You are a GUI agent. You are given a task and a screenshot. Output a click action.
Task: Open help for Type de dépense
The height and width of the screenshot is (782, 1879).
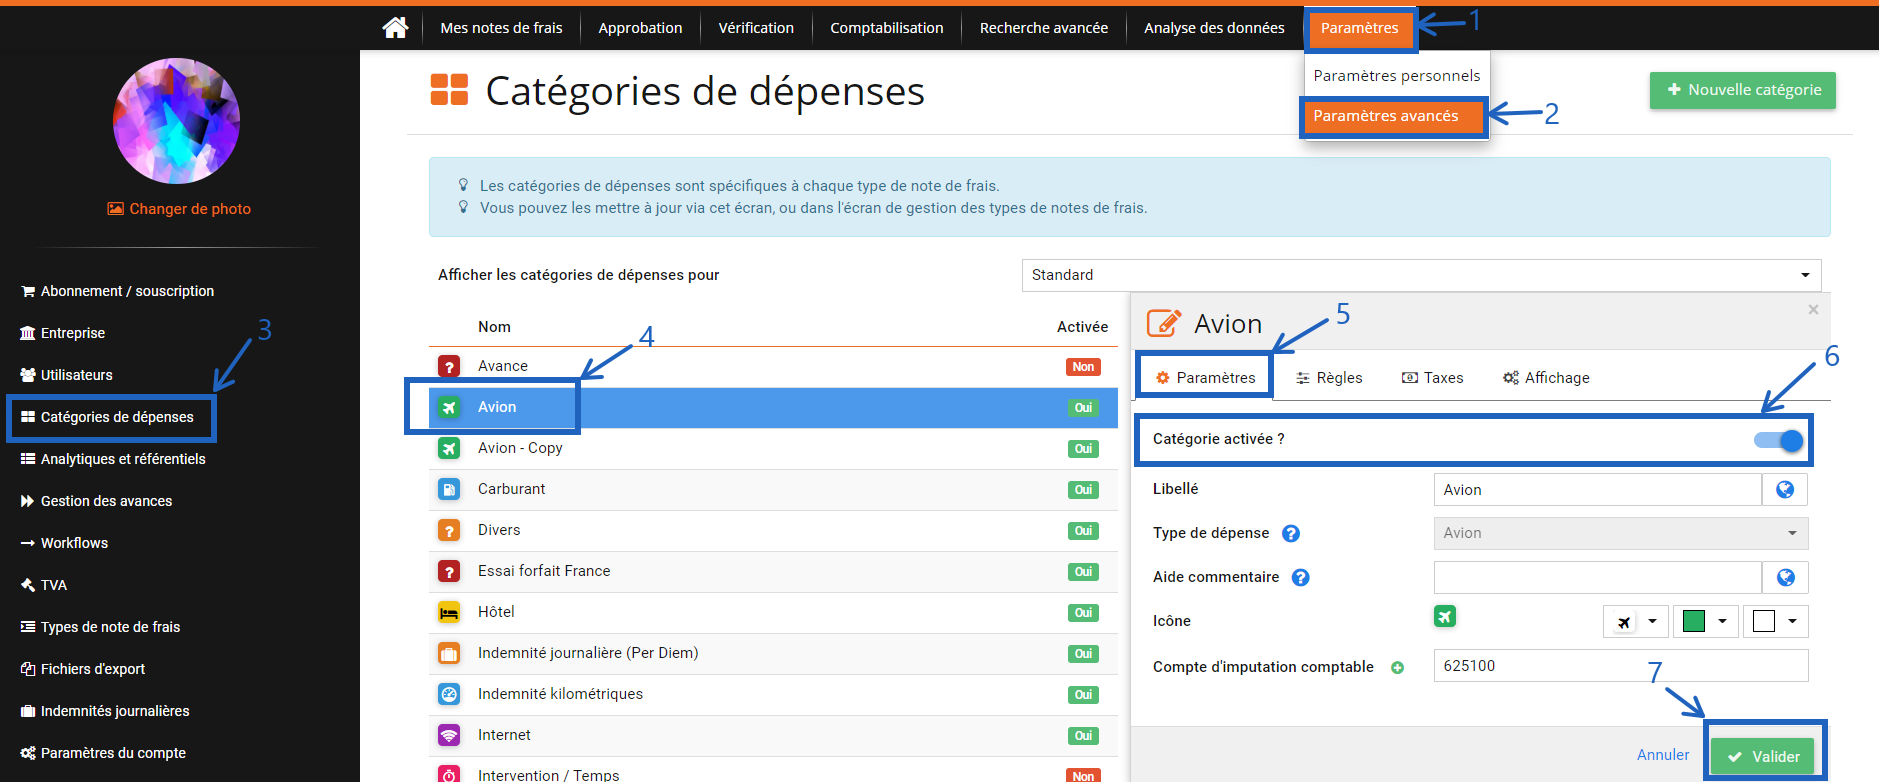[1291, 533]
